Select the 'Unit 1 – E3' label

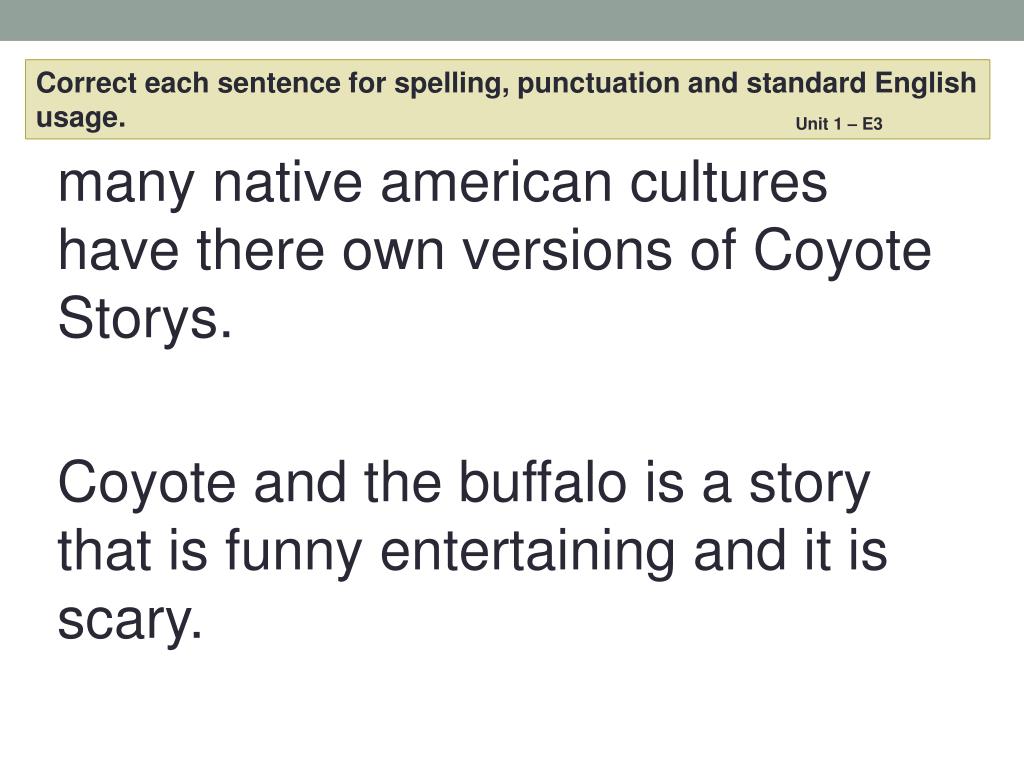(839, 123)
